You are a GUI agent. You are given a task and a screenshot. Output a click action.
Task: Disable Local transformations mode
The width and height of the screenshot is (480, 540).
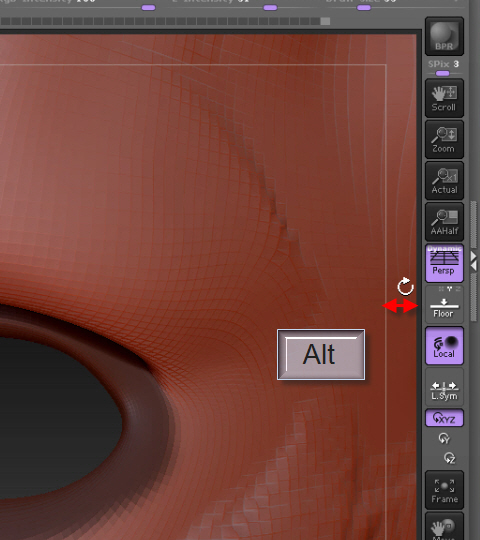[x=444, y=345]
